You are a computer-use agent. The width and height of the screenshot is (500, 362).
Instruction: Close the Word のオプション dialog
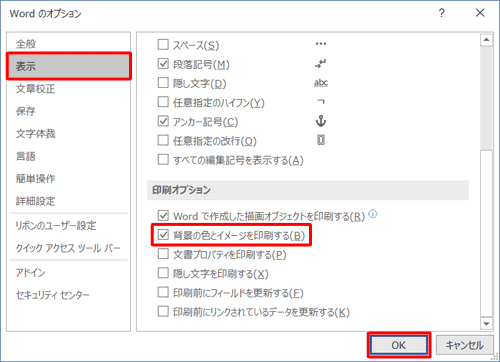pyautogui.click(x=480, y=13)
